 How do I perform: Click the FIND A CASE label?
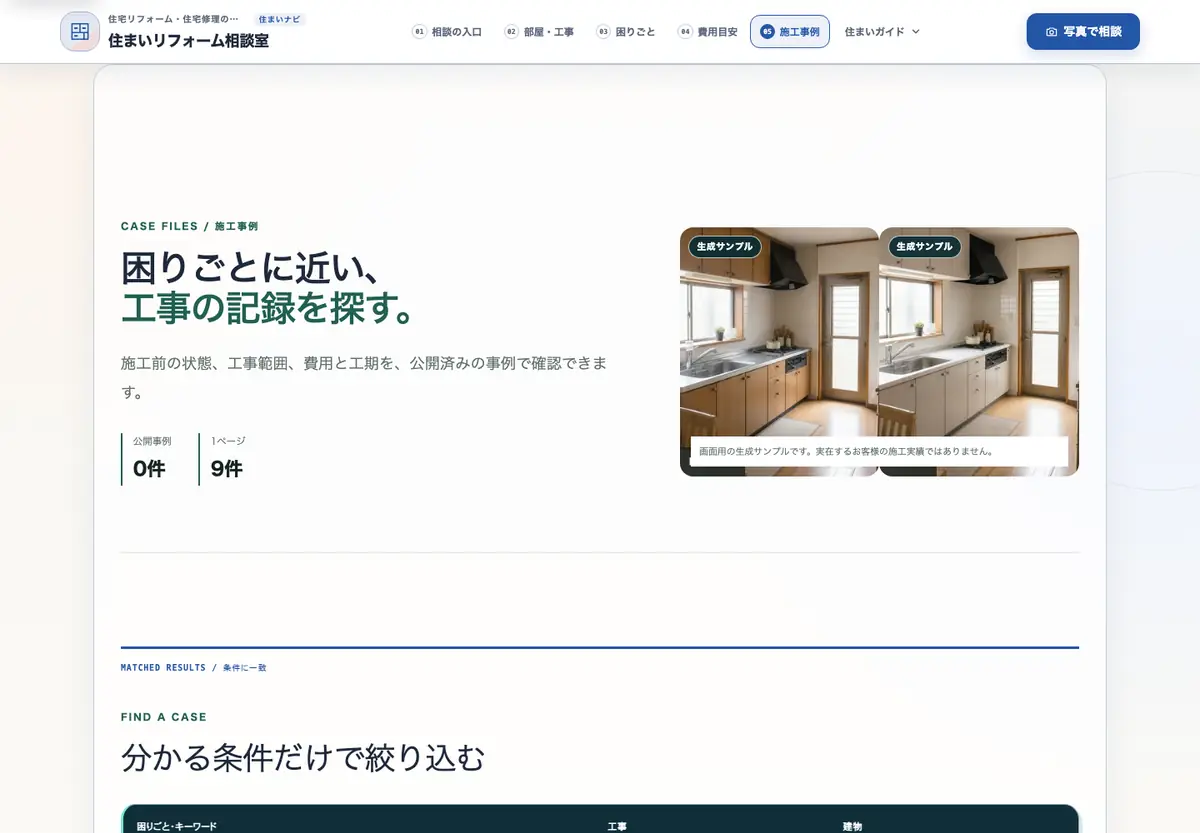[x=164, y=717]
